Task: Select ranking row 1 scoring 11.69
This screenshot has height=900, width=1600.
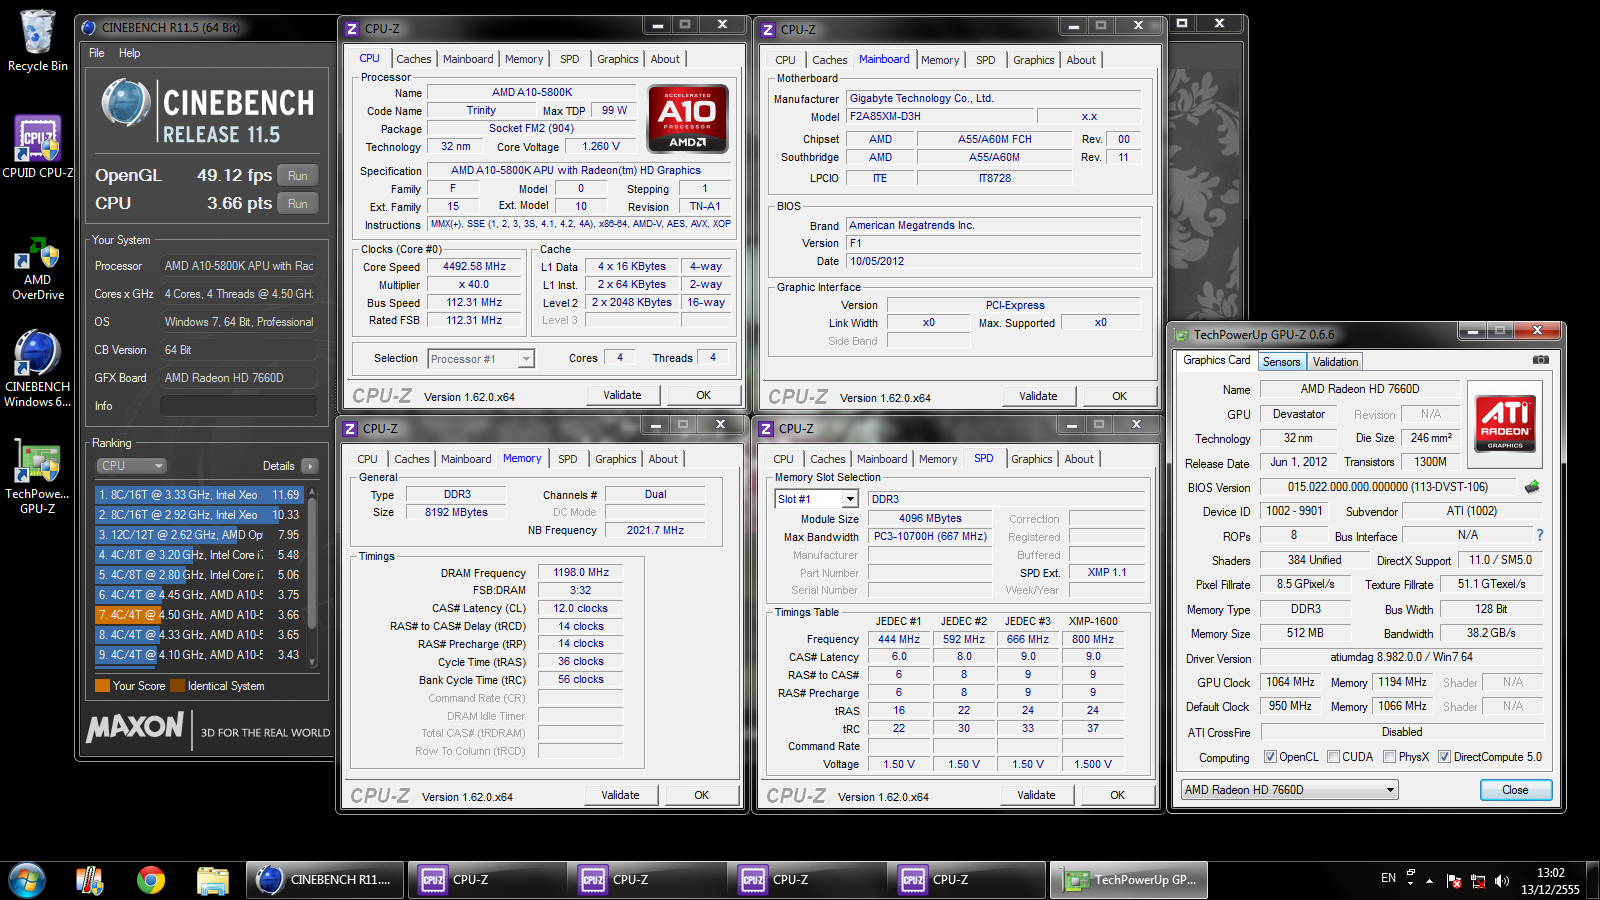Action: tap(199, 495)
